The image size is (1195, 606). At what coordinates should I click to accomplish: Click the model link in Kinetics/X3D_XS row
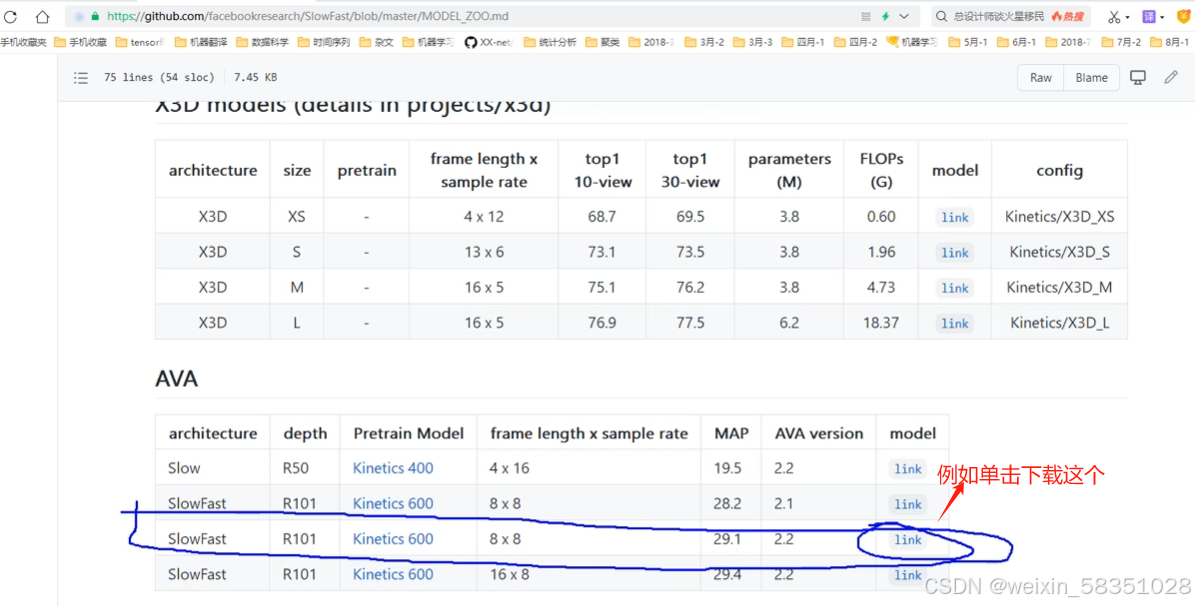tap(955, 217)
